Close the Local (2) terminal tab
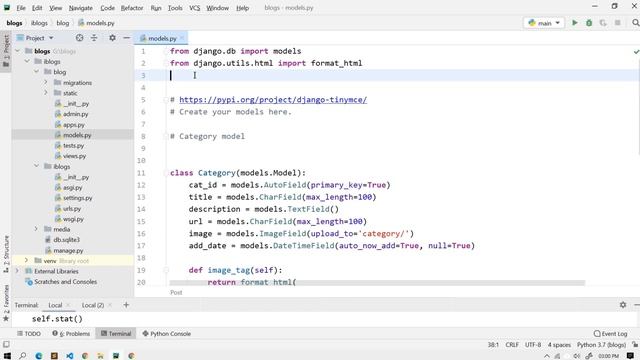640x360 pixels. click(x=110, y=305)
